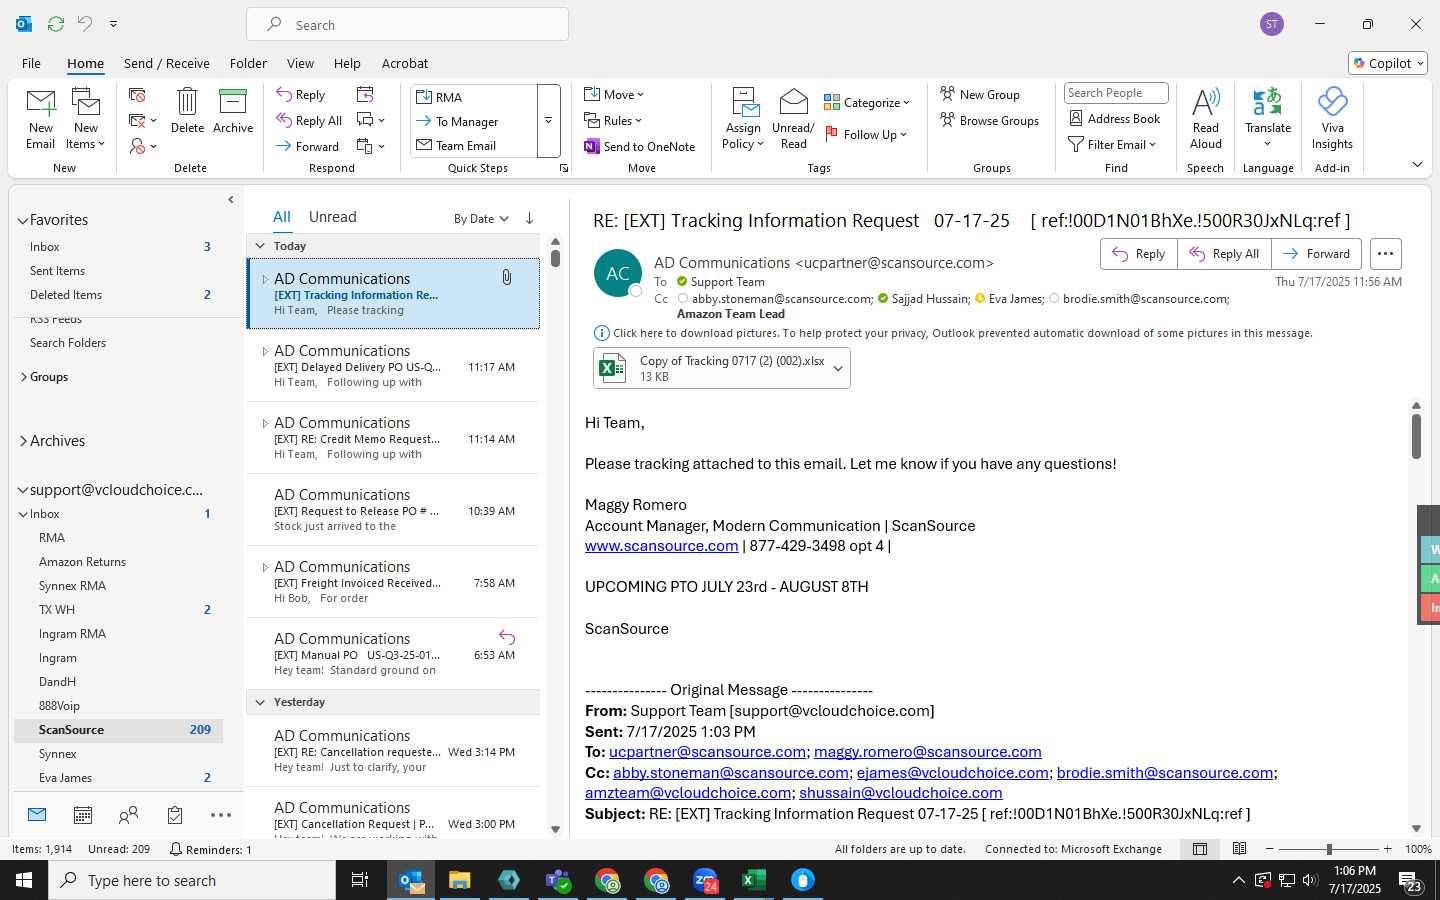Collapse the Today group

click(260, 246)
